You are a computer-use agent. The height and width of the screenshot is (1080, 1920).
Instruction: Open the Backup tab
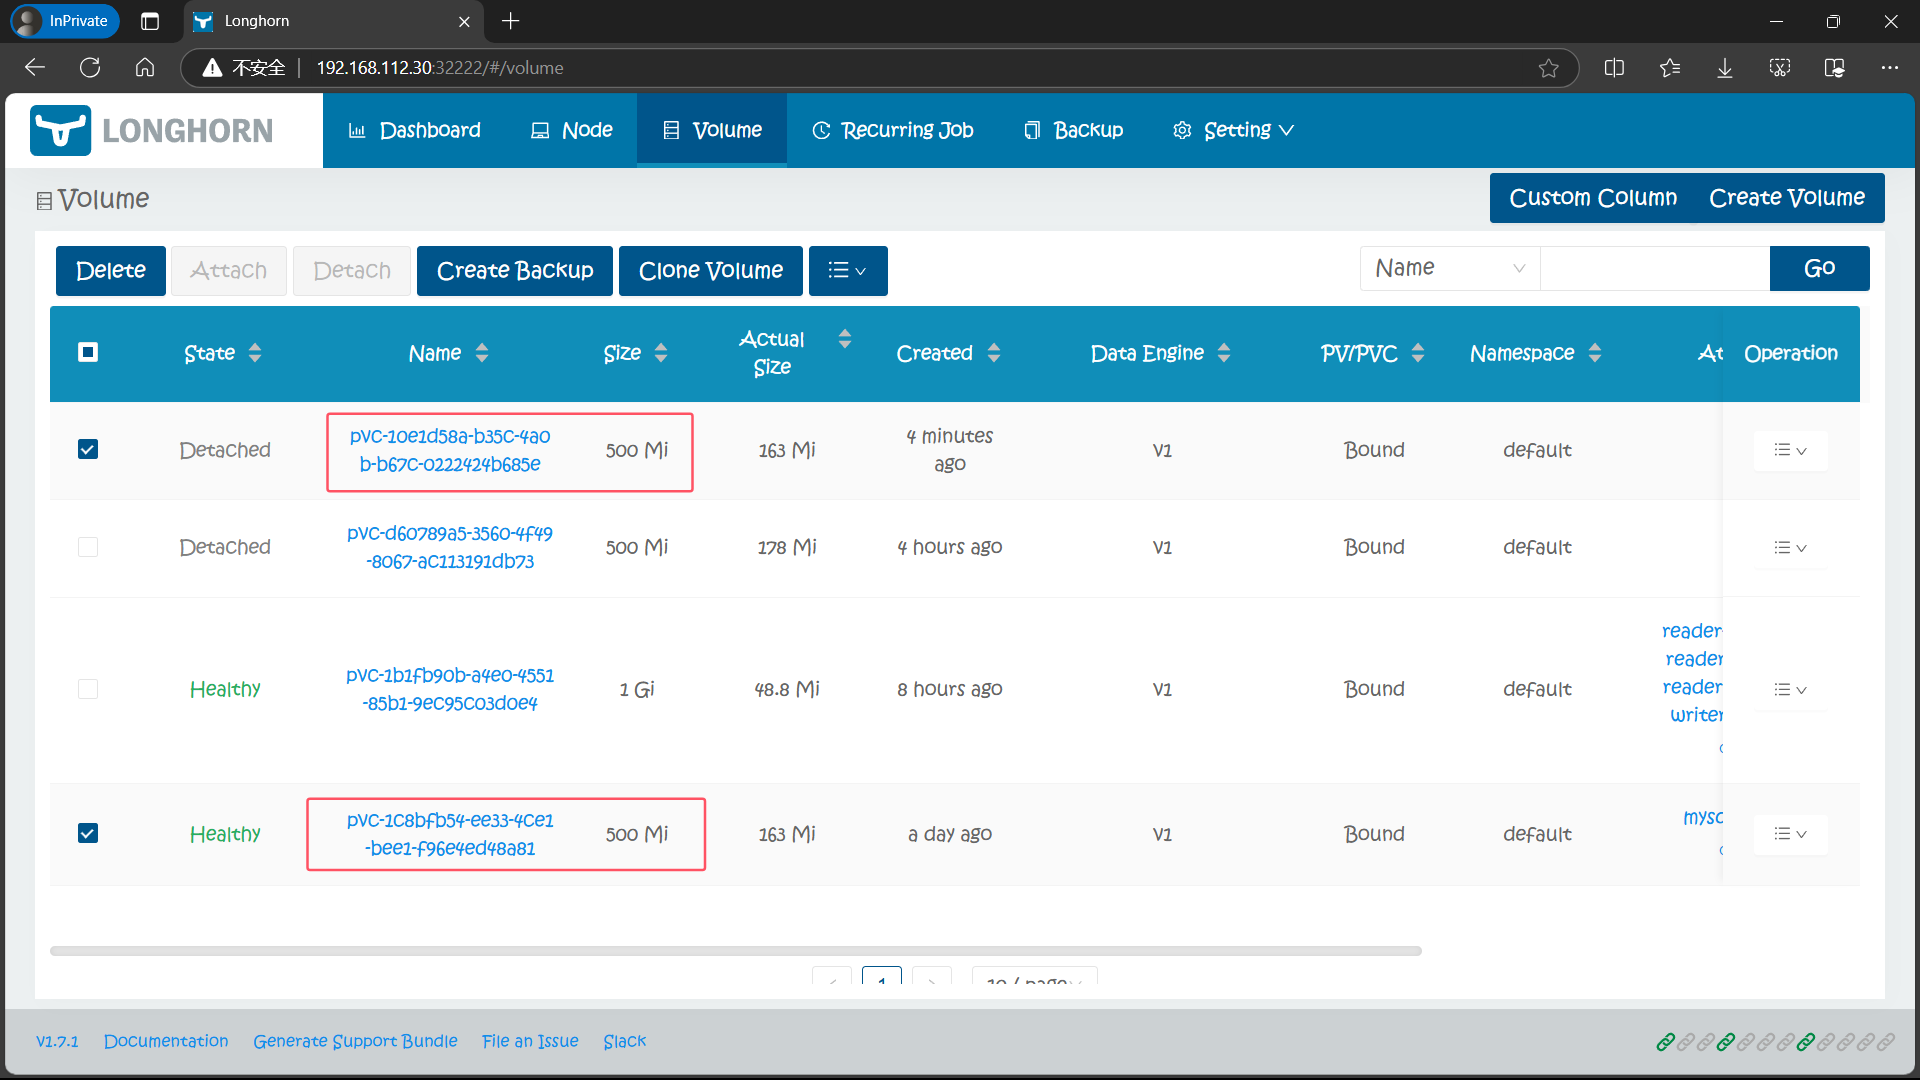click(x=1074, y=131)
